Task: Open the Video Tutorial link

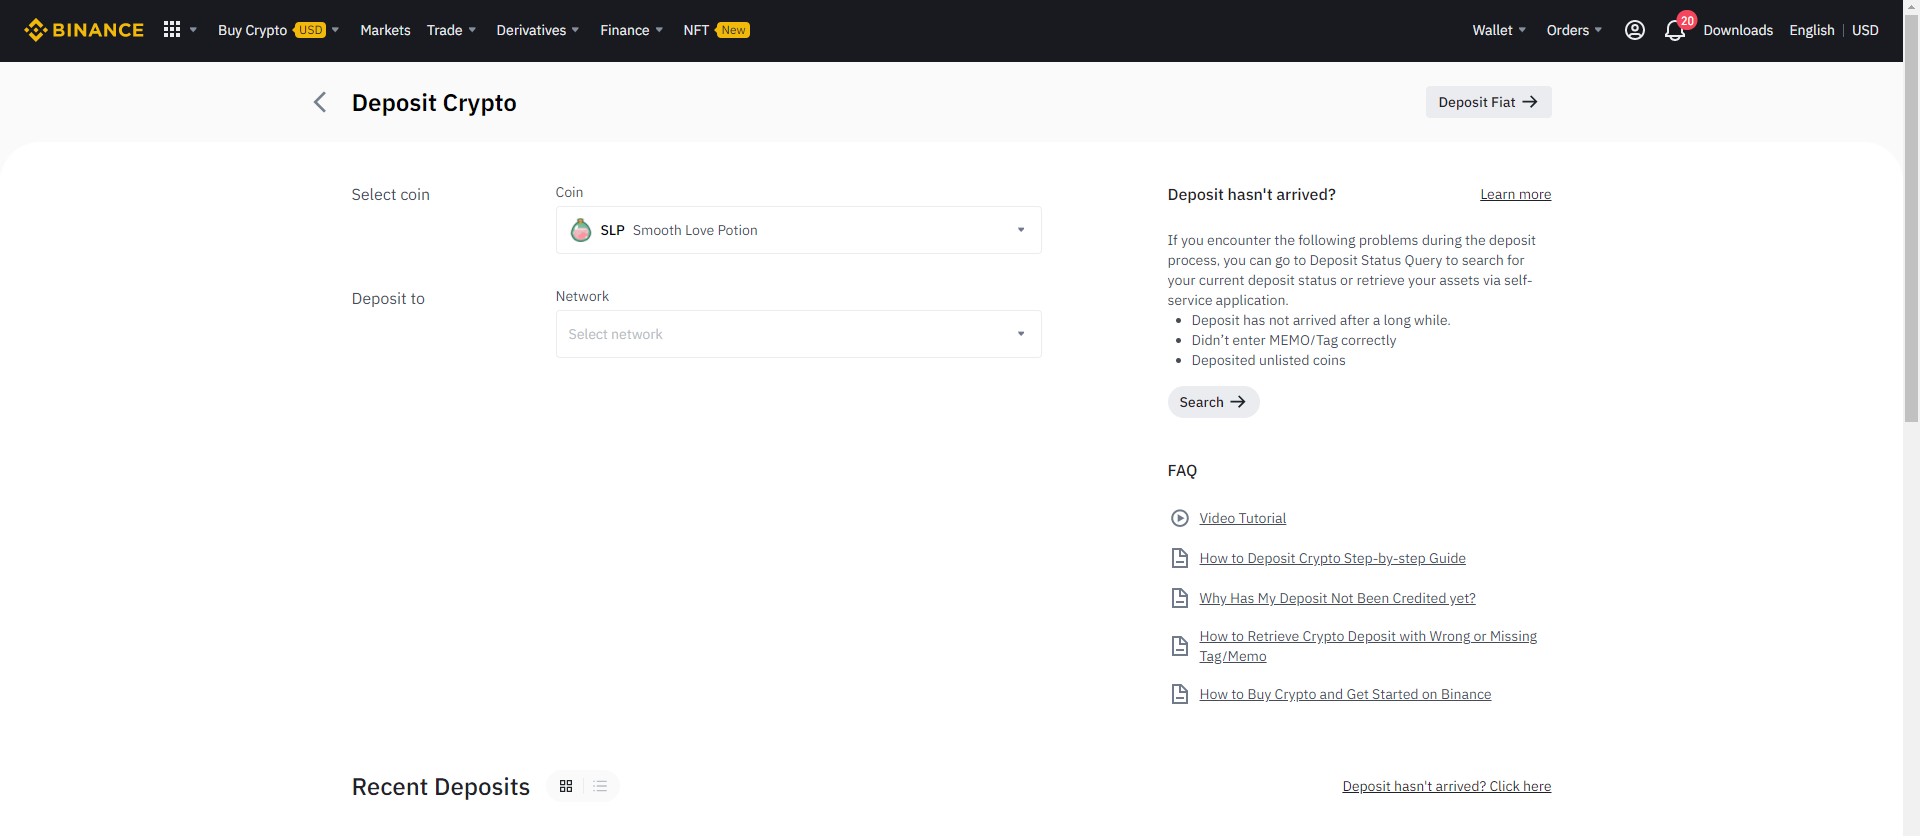Action: pyautogui.click(x=1242, y=518)
